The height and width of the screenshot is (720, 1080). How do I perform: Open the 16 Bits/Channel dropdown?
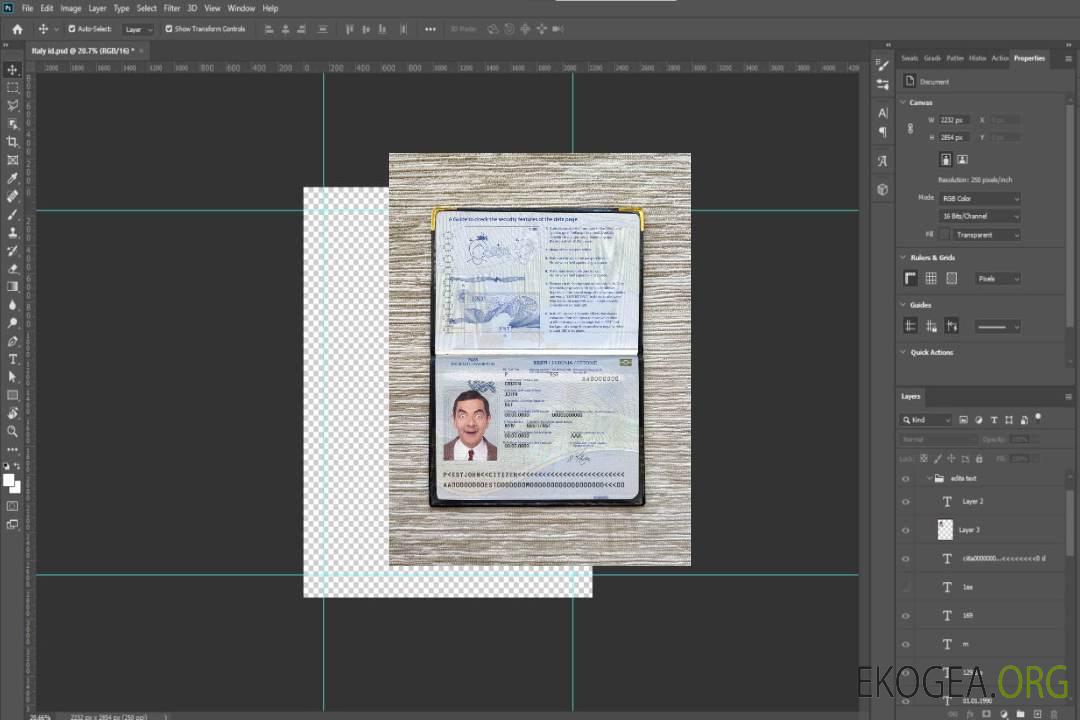tap(980, 216)
